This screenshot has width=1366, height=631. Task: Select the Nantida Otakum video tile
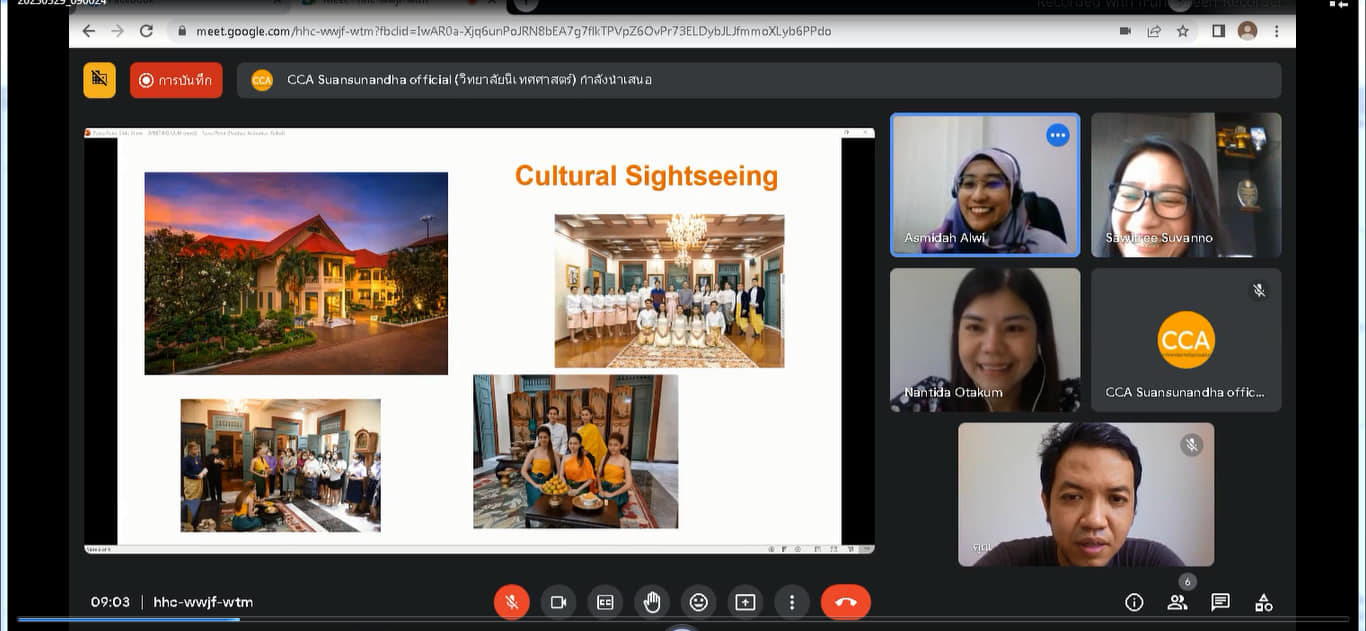[985, 340]
